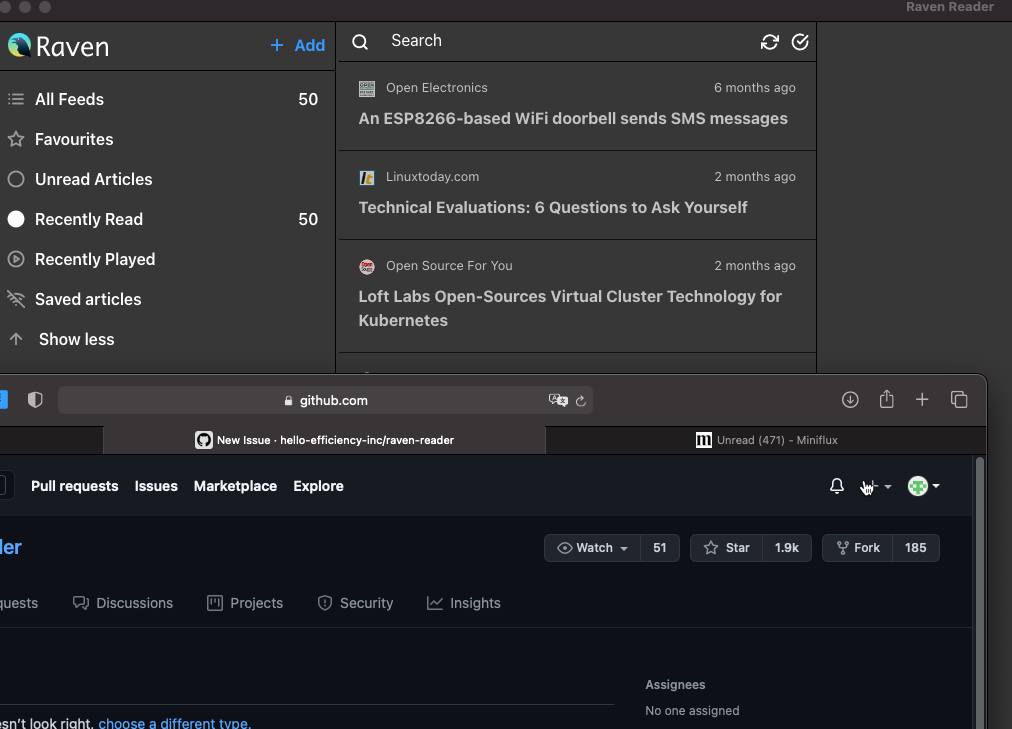Open Projects repository tab
Image resolution: width=1012 pixels, height=729 pixels.
point(245,603)
